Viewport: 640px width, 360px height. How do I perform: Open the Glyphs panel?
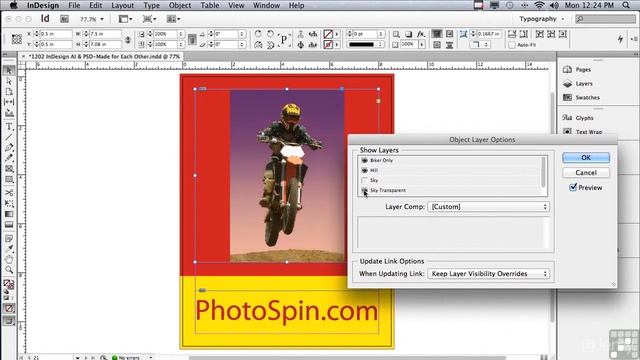[x=579, y=118]
